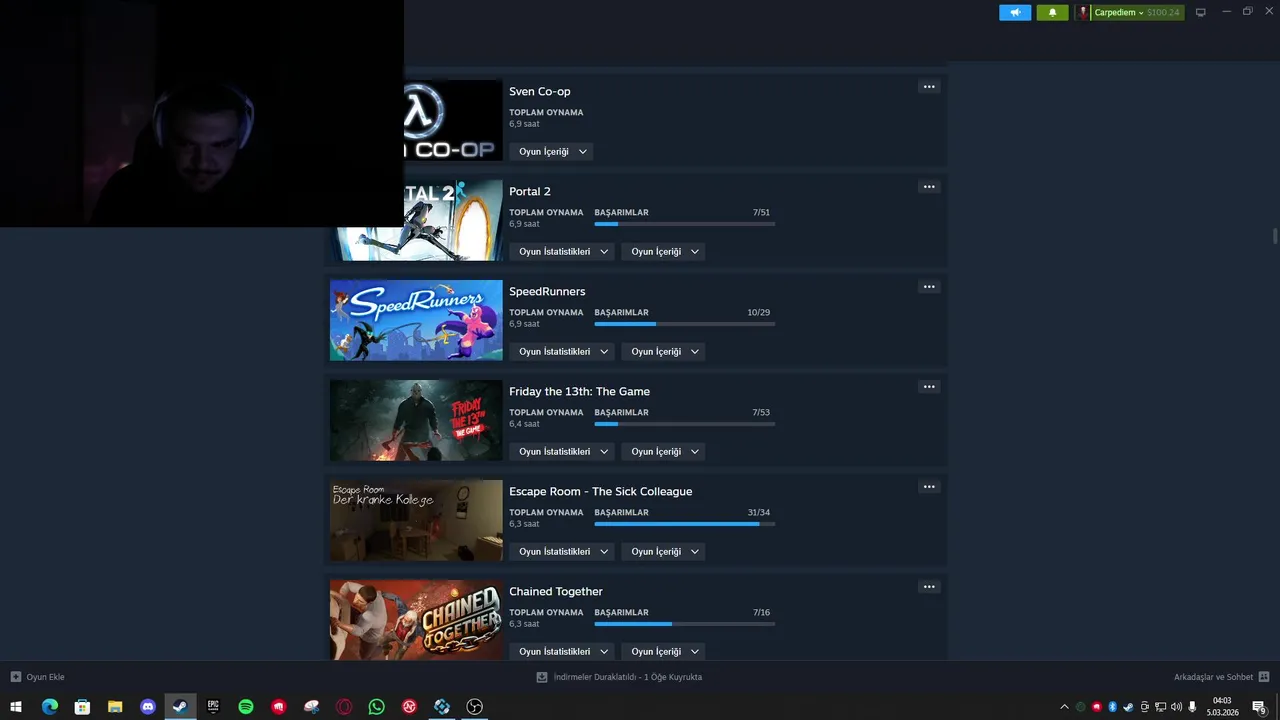Open Arkadaşlar ve Sohbet friends panel
This screenshot has width=1280, height=720.
click(1221, 677)
